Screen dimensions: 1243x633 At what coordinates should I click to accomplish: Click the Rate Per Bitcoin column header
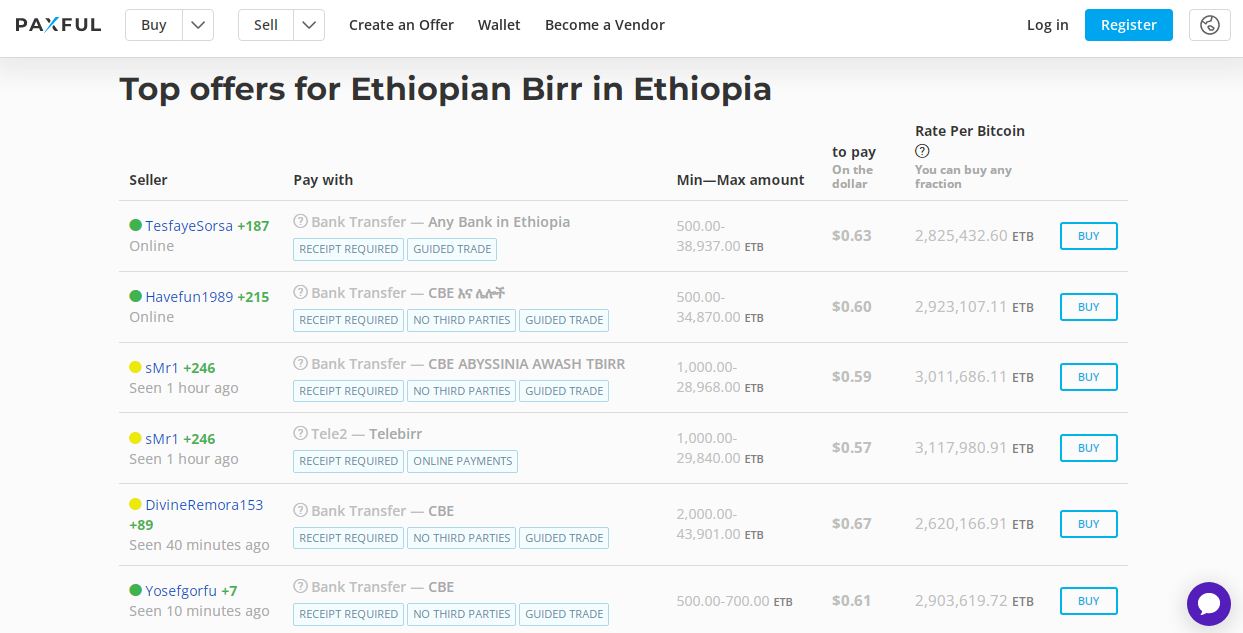click(x=970, y=131)
